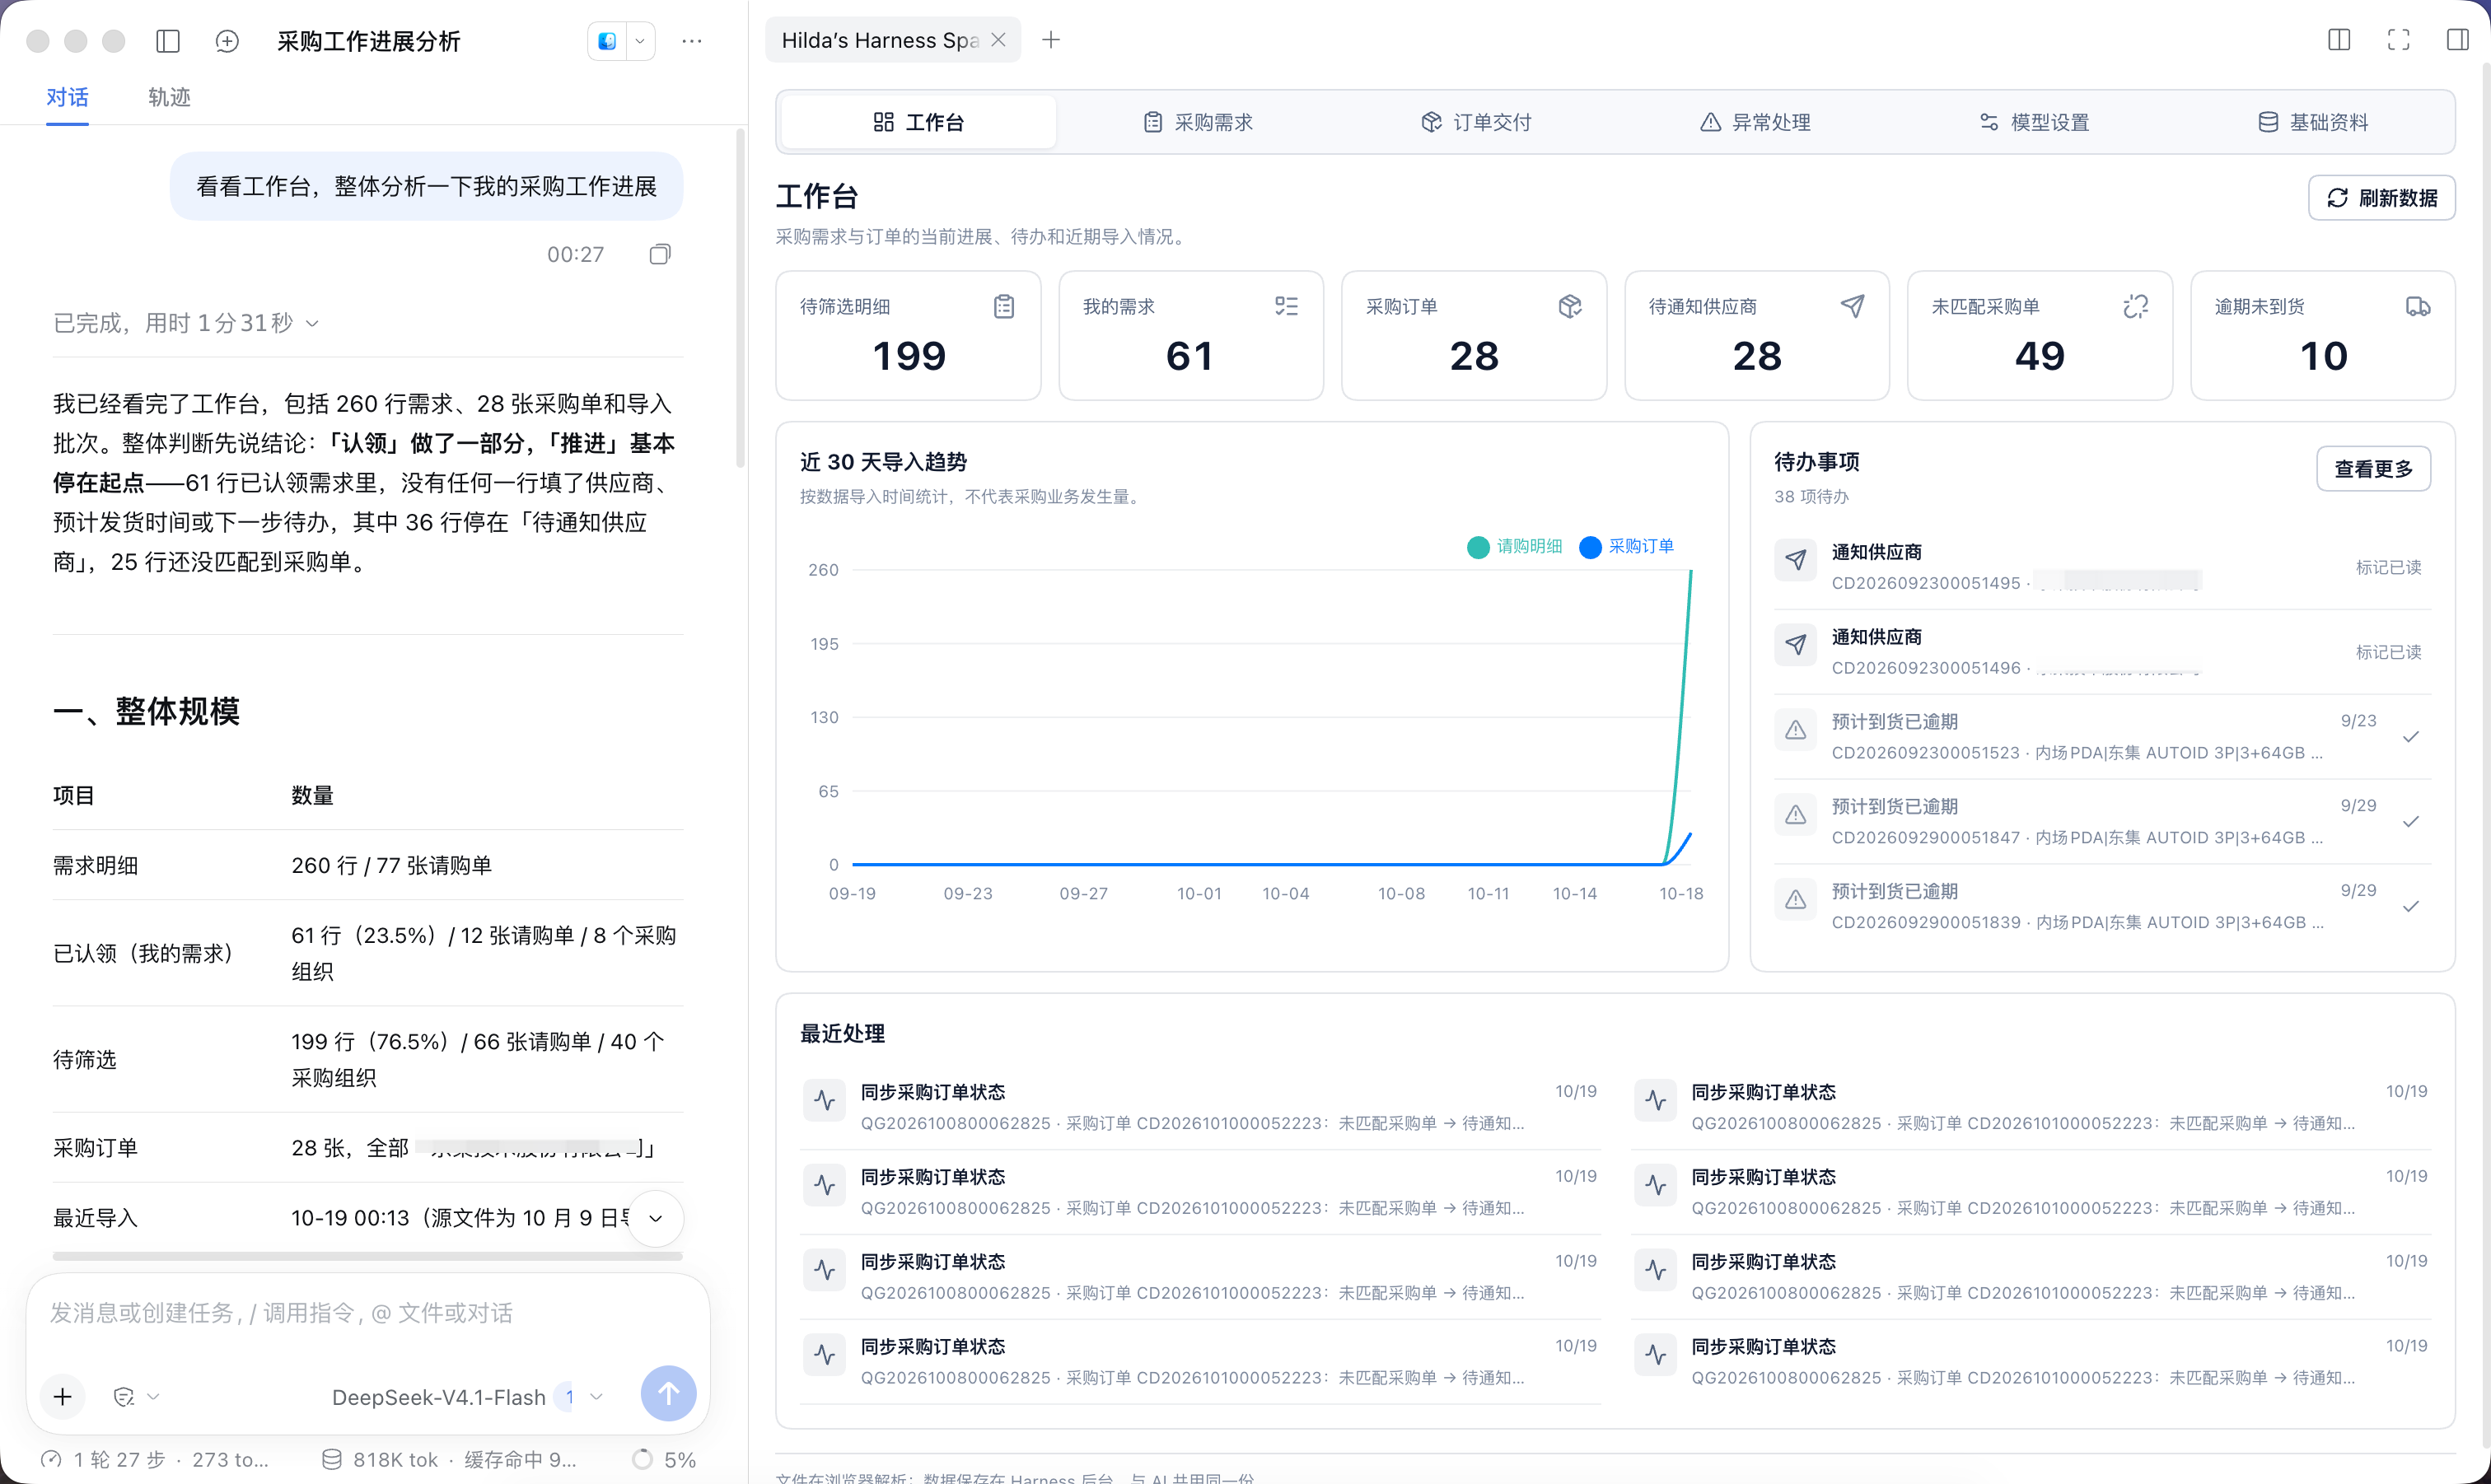Click the box icon on 采购订单 card
Image resolution: width=2491 pixels, height=1484 pixels.
point(1570,306)
